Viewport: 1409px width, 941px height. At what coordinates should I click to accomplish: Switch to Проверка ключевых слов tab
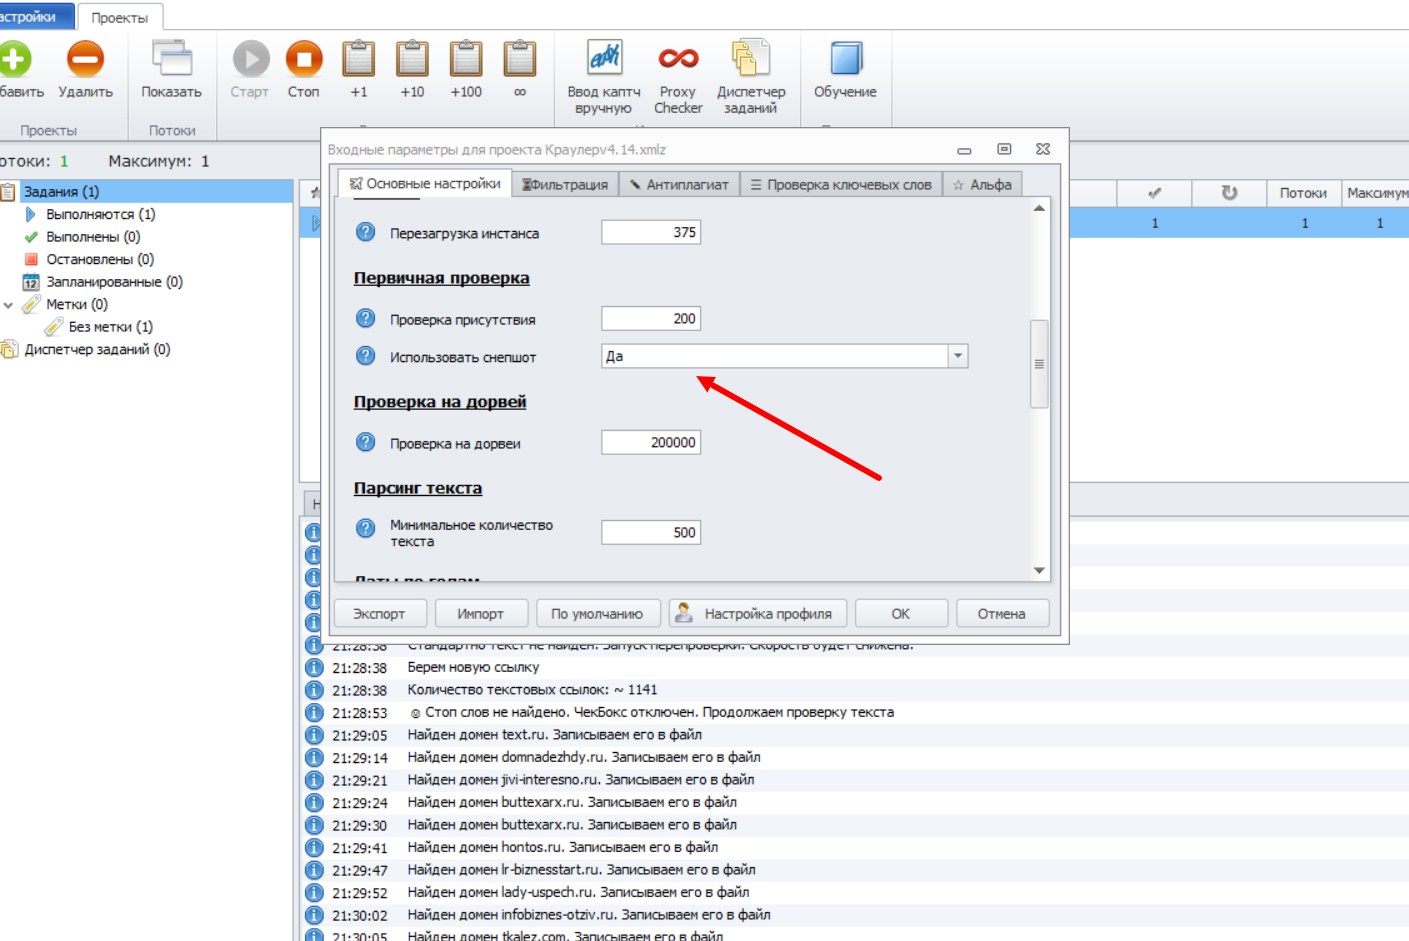pyautogui.click(x=841, y=185)
